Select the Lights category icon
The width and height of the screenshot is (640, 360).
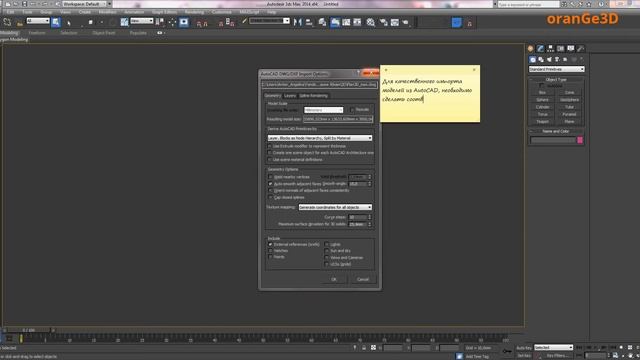click(549, 60)
